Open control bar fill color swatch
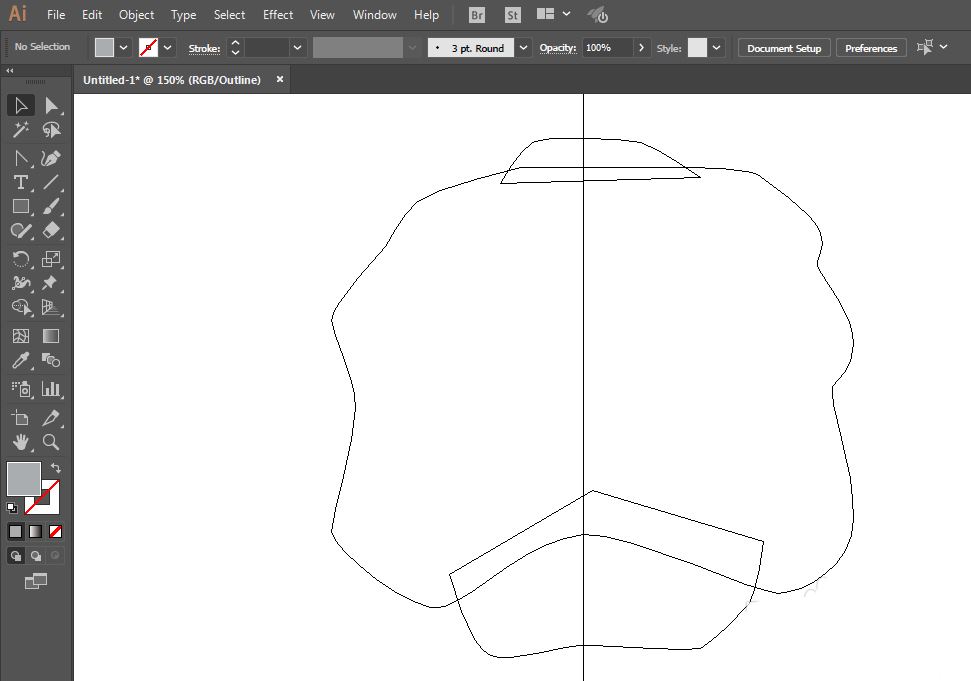Viewport: 971px width, 681px height. point(104,48)
